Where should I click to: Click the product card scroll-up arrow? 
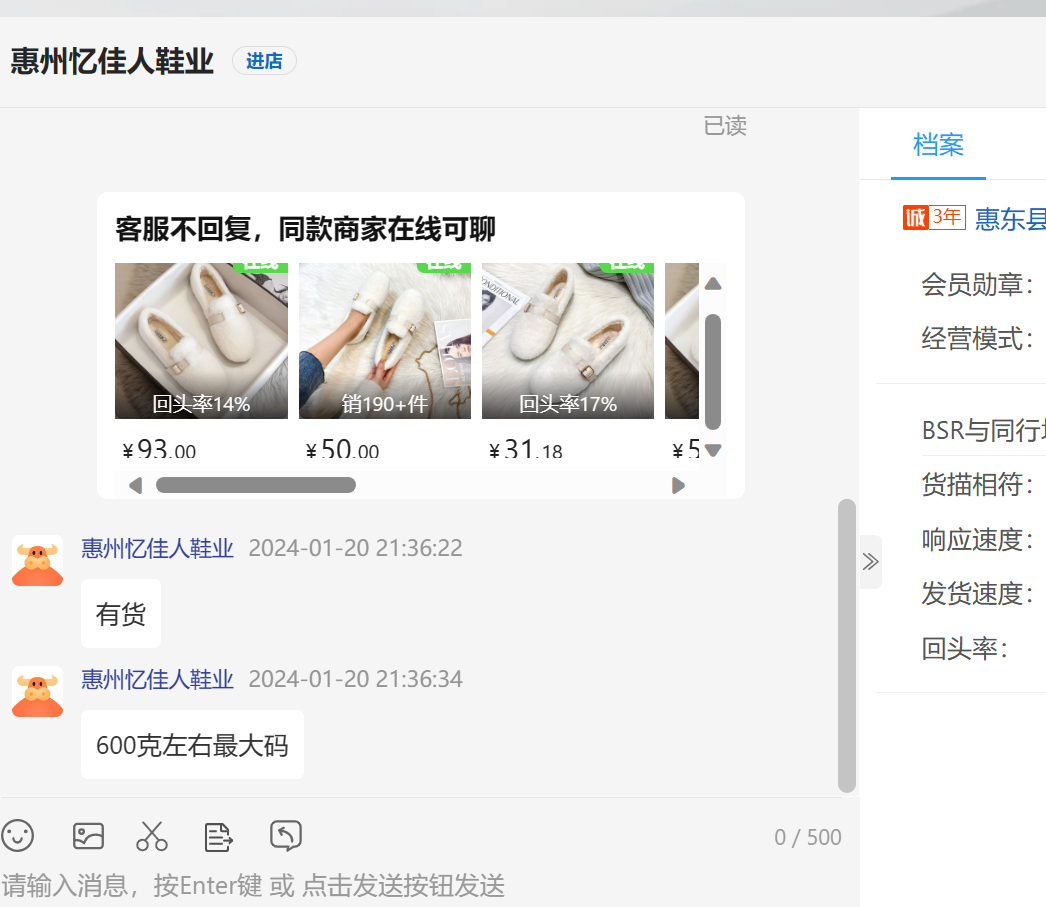713,284
